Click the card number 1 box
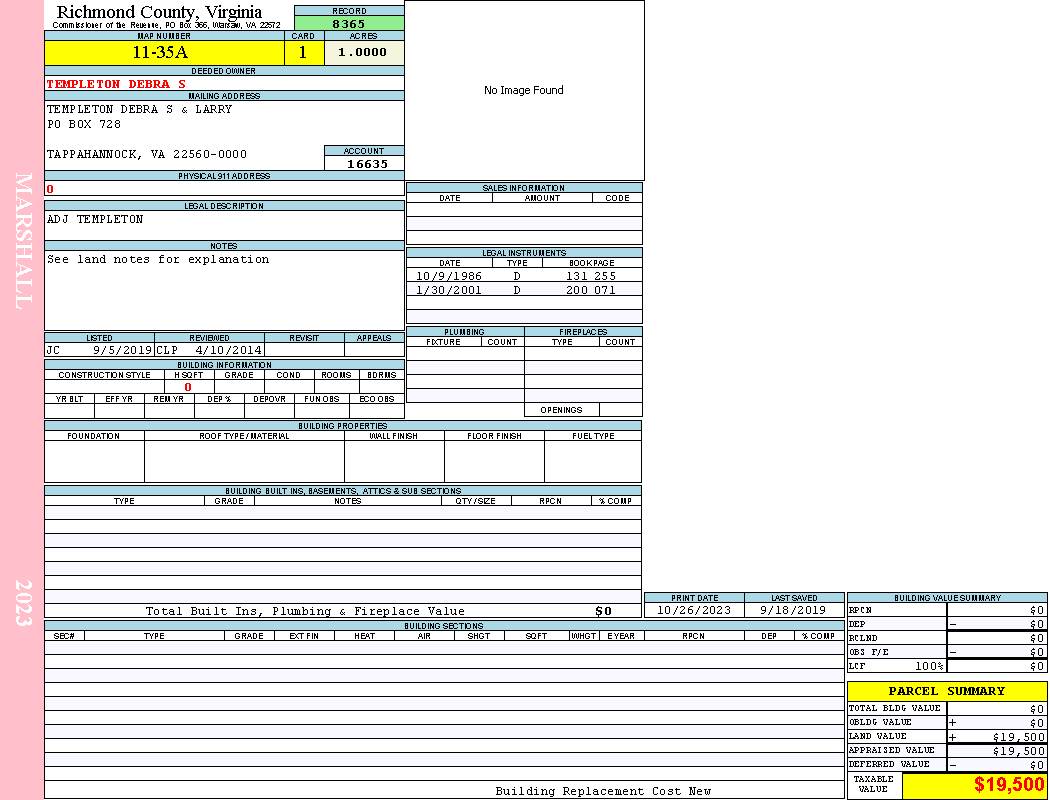Image resolution: width=1050 pixels, height=800 pixels. [x=303, y=53]
